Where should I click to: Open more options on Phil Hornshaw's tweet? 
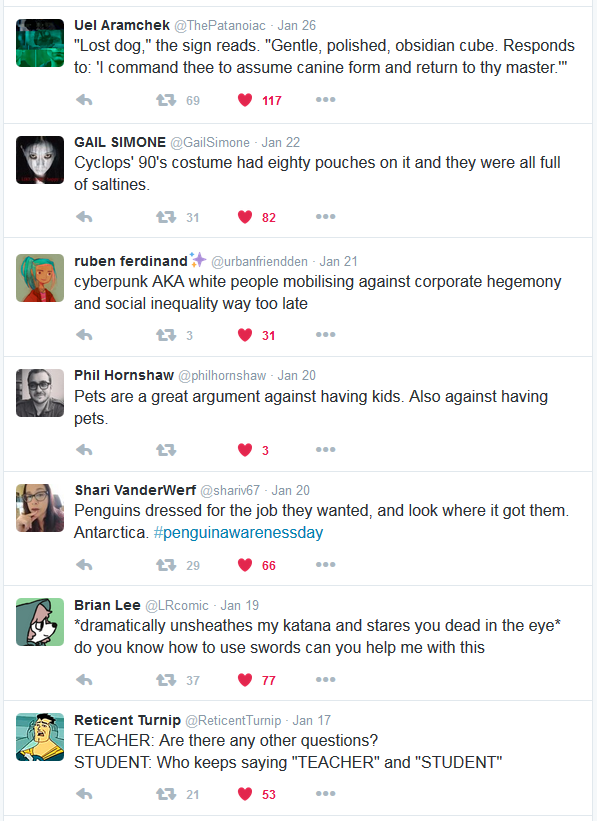coord(325,450)
